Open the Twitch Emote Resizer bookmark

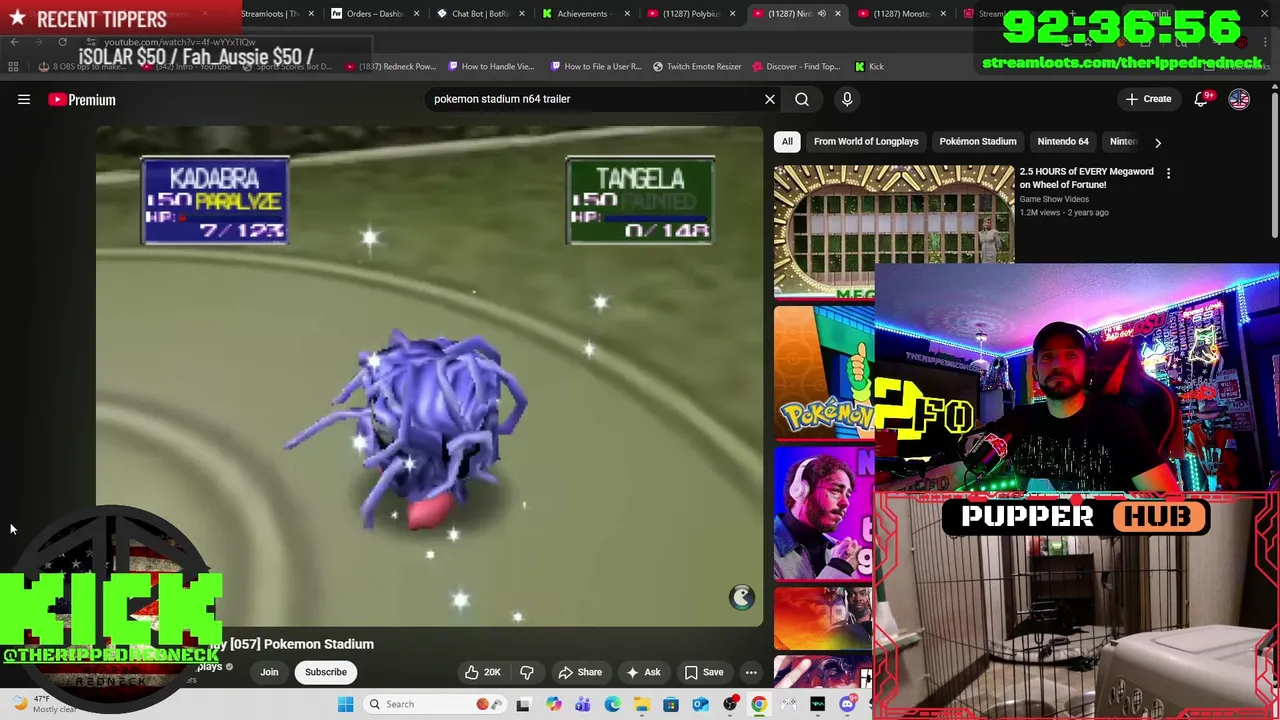tap(697, 67)
